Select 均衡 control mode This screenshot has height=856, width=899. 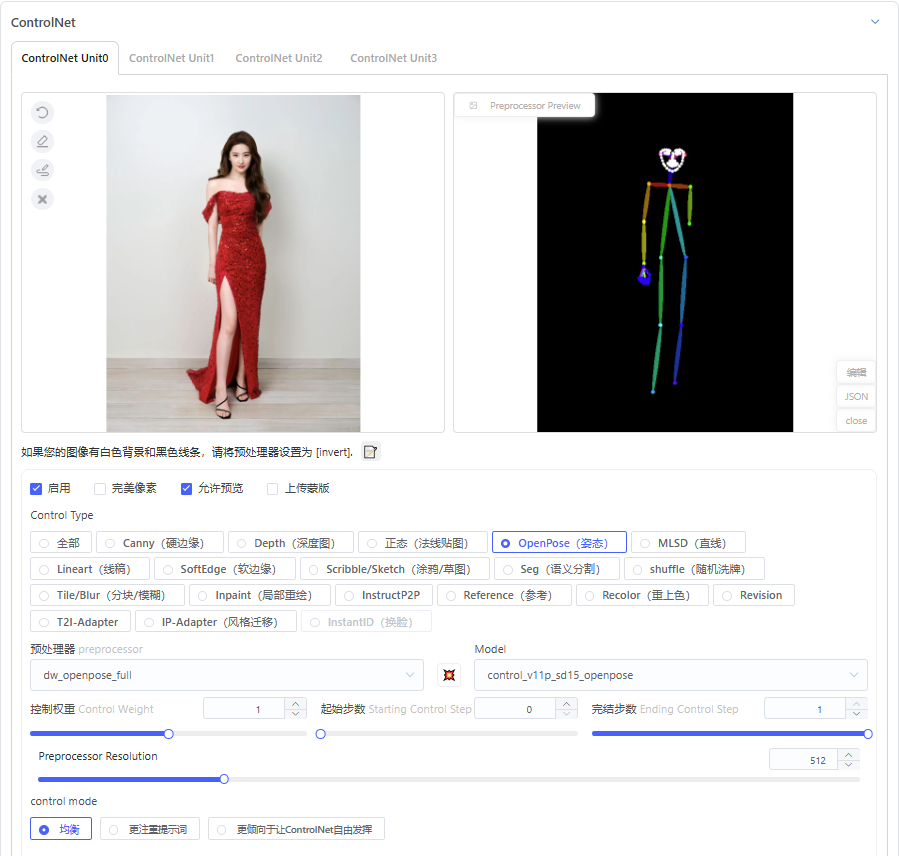(x=61, y=829)
